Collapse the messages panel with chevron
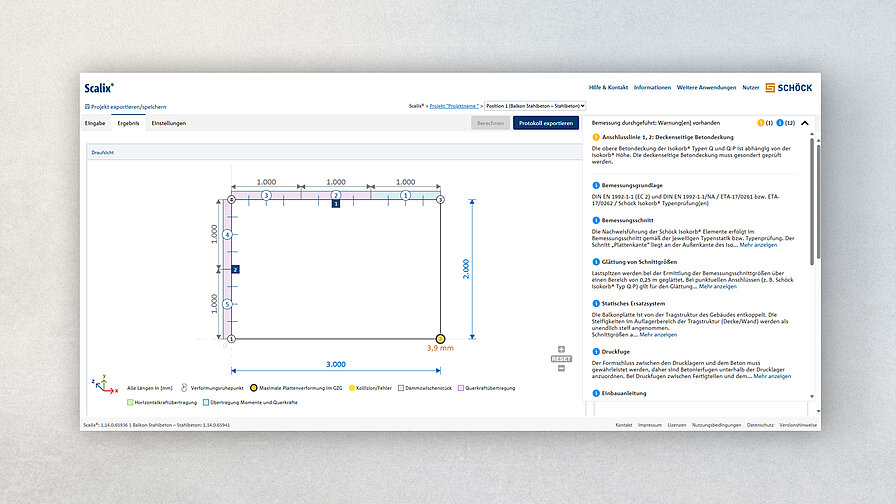Viewport: 896px width, 504px height. pos(805,123)
